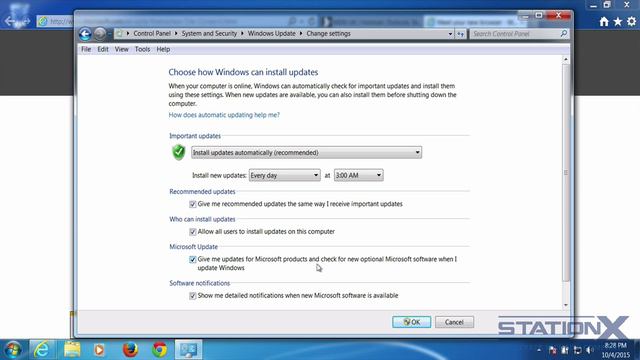Screen dimensions: 640x360
Task: Toggle recommended updates checkbox
Action: [x=193, y=204]
